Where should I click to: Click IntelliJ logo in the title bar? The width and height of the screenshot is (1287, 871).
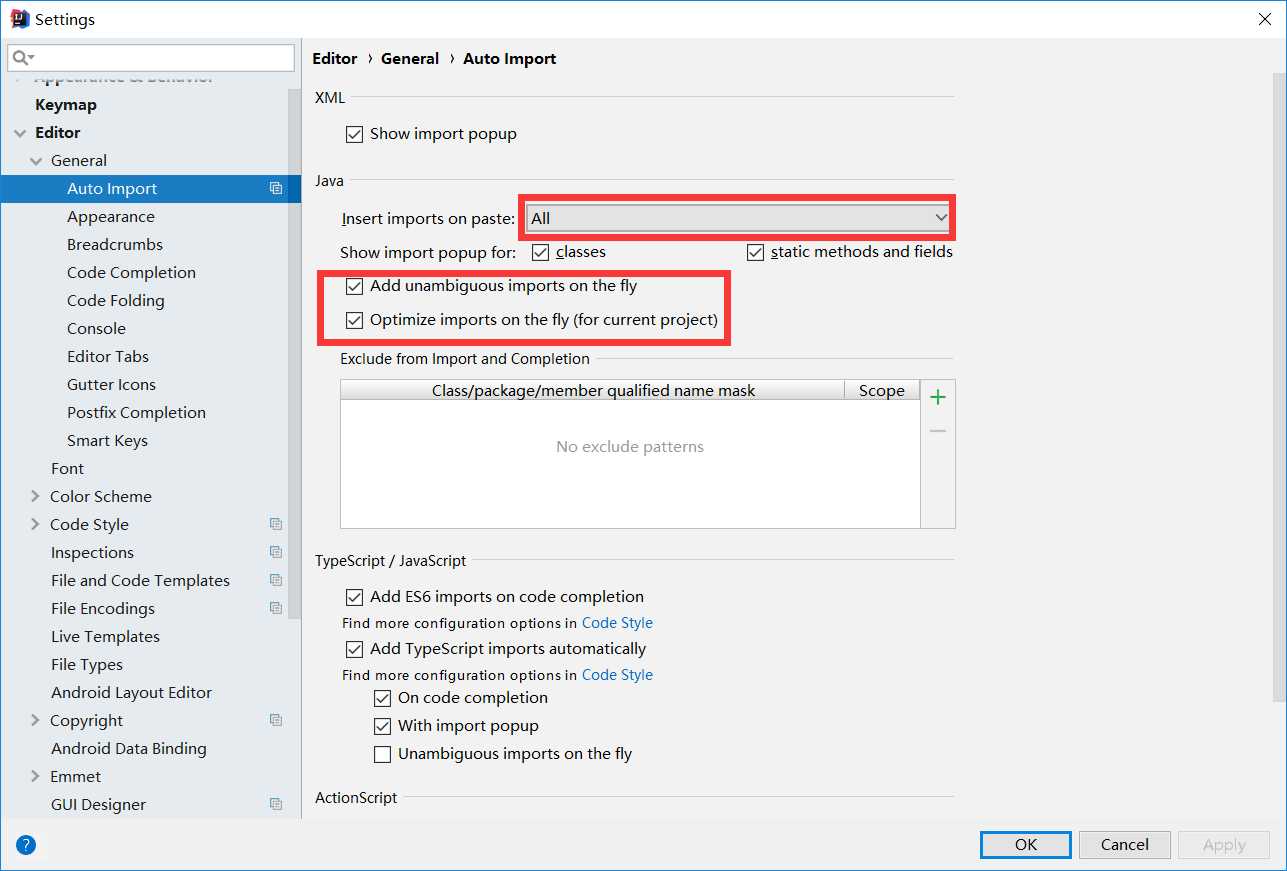pyautogui.click(x=19, y=18)
